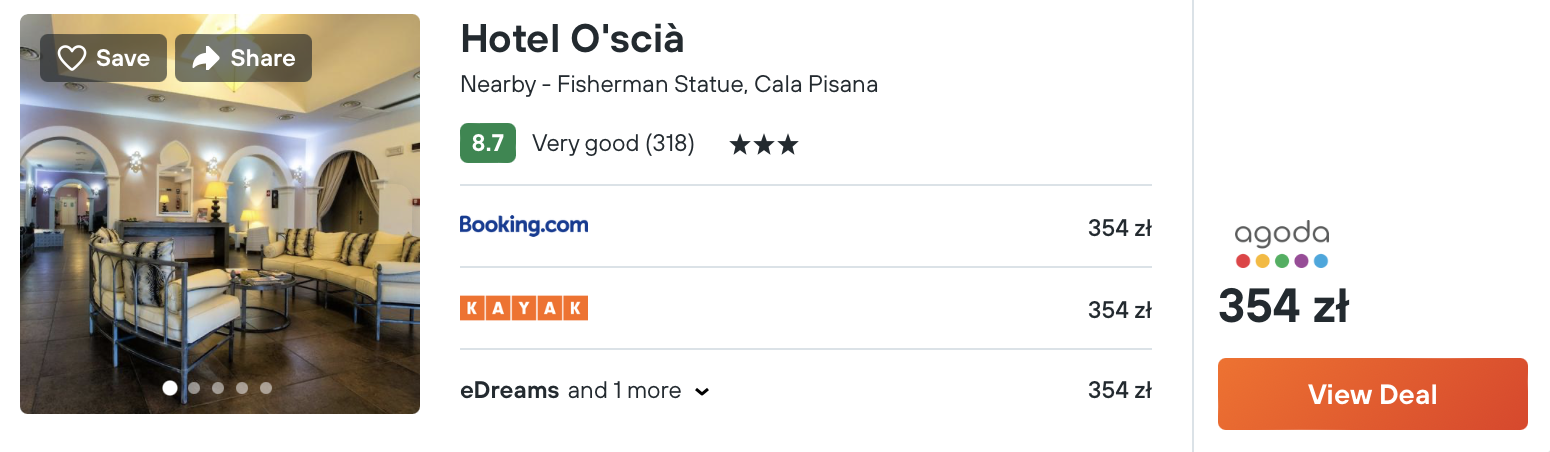Select the last carousel dot
The height and width of the screenshot is (452, 1550).
[266, 388]
